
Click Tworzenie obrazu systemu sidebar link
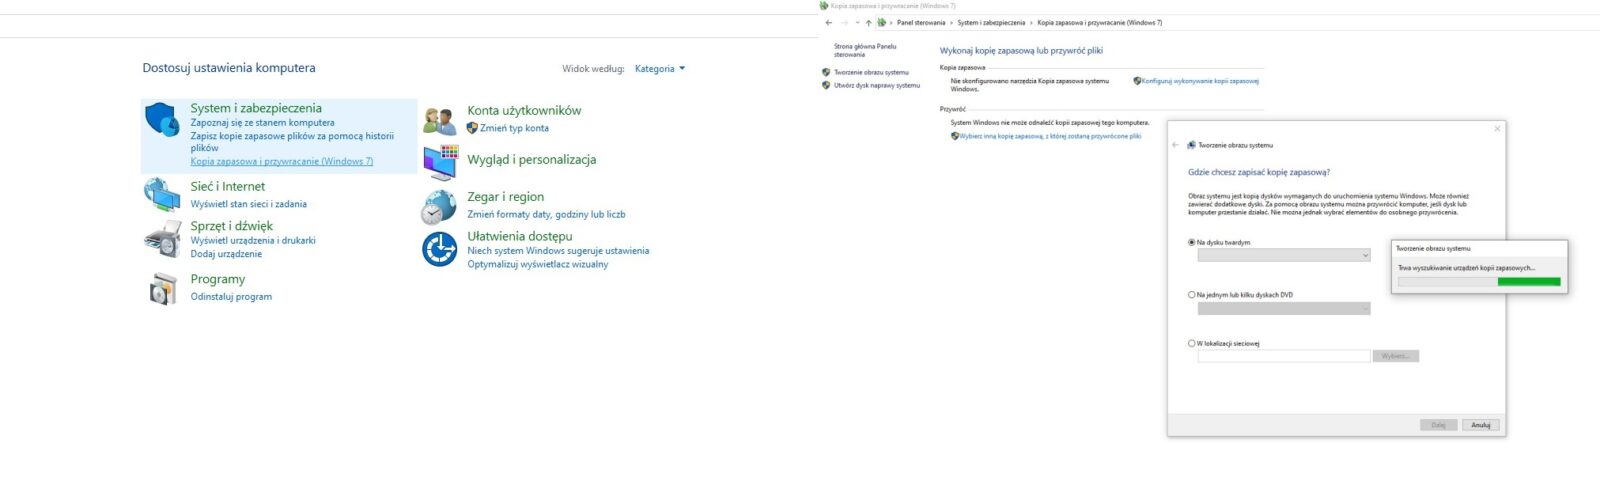(x=872, y=72)
